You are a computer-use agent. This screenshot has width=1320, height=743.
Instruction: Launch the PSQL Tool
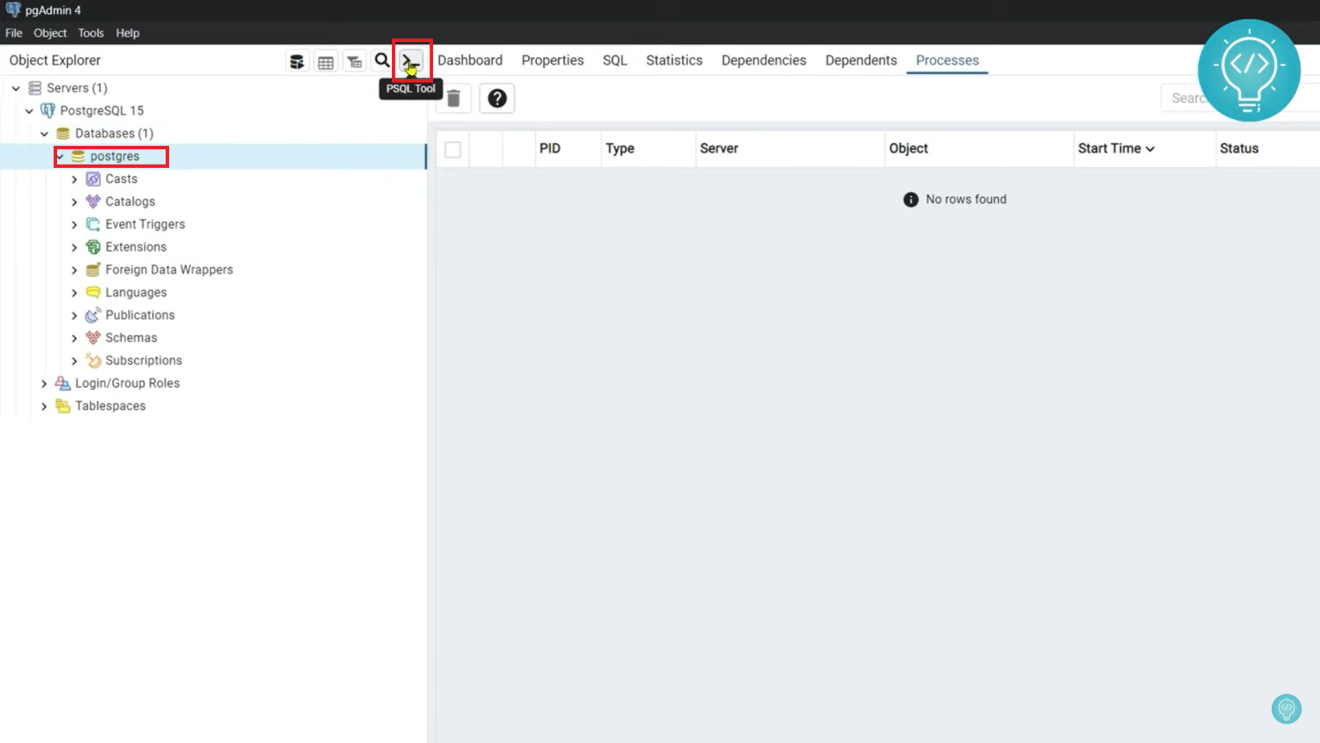[x=410, y=60]
